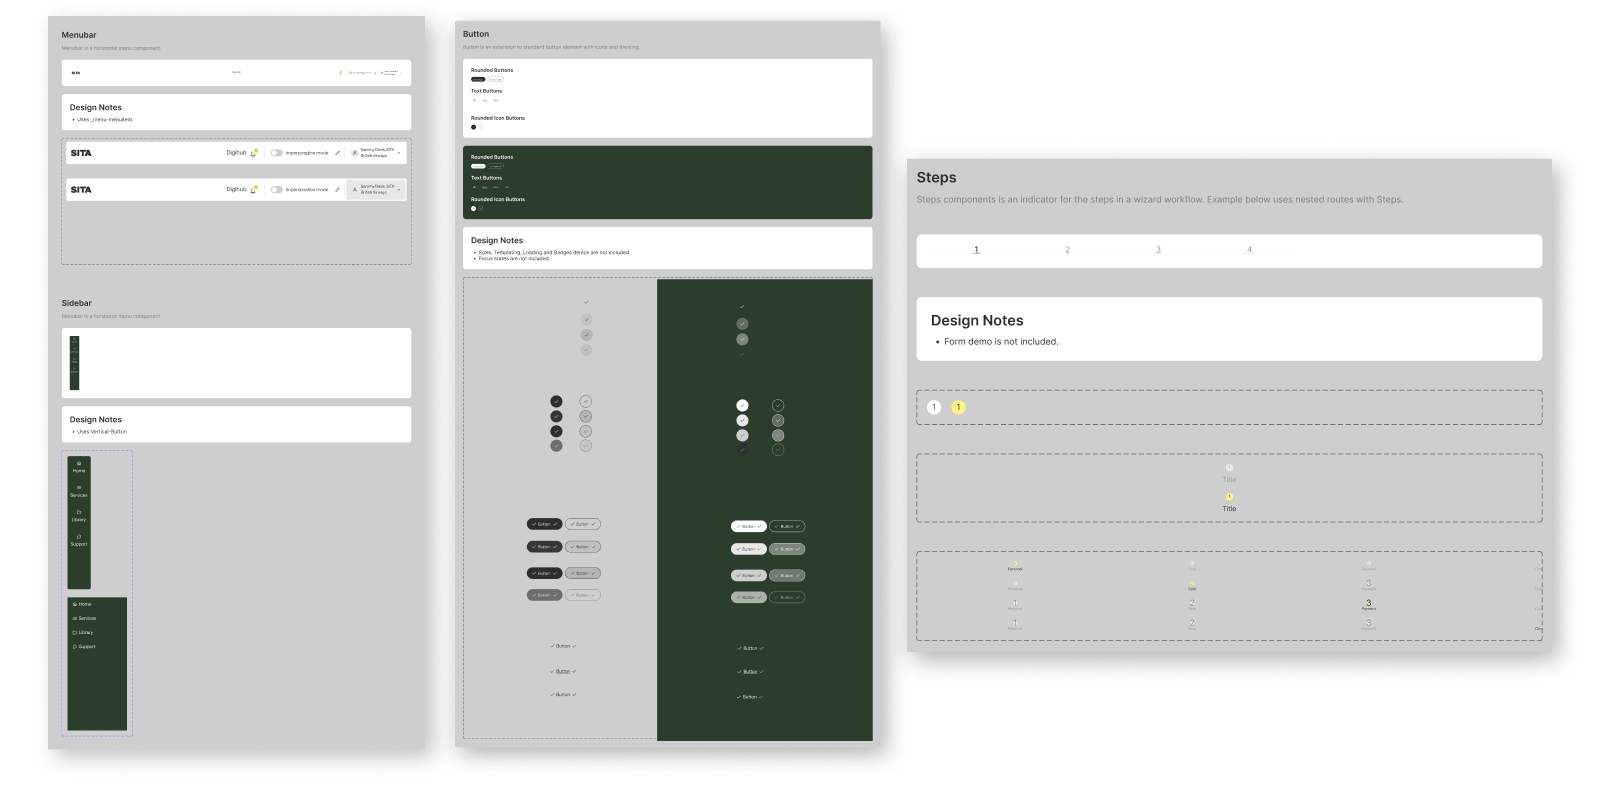Select Services in the wide expanded sidebar
The height and width of the screenshot is (807, 1600).
(x=85, y=618)
